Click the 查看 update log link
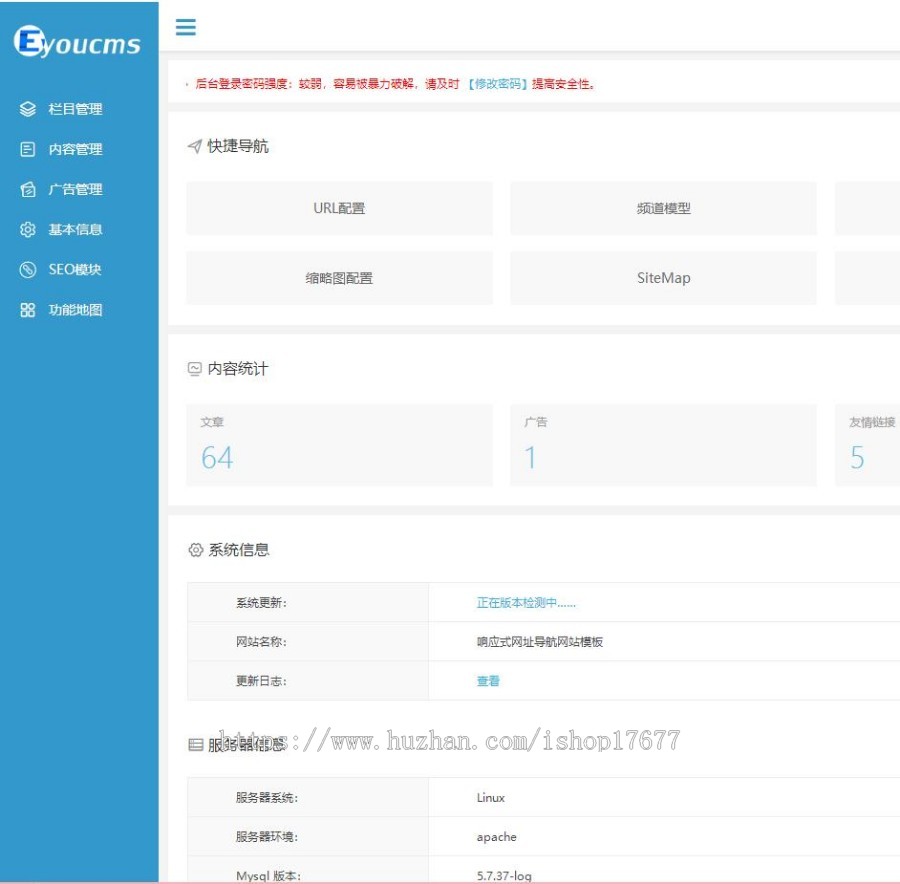The width and height of the screenshot is (900, 884). click(488, 681)
